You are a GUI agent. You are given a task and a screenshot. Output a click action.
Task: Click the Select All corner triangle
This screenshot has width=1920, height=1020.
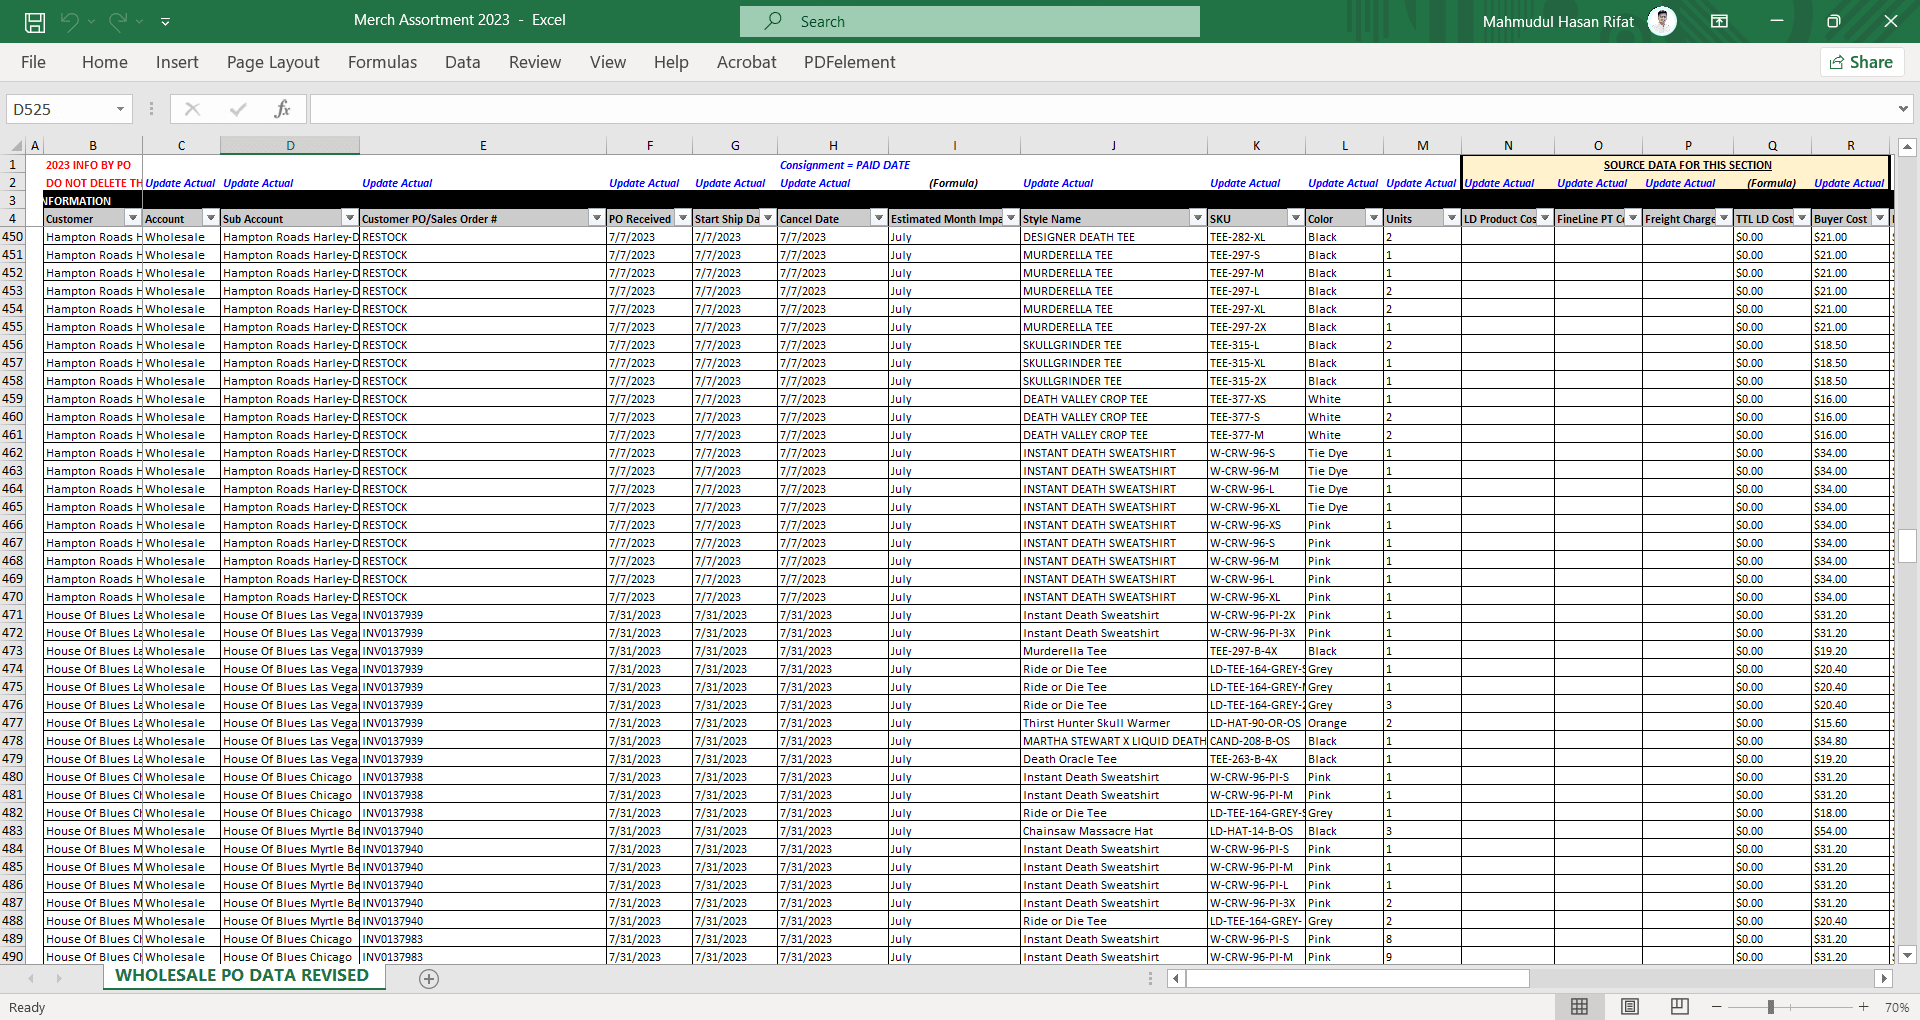15,146
